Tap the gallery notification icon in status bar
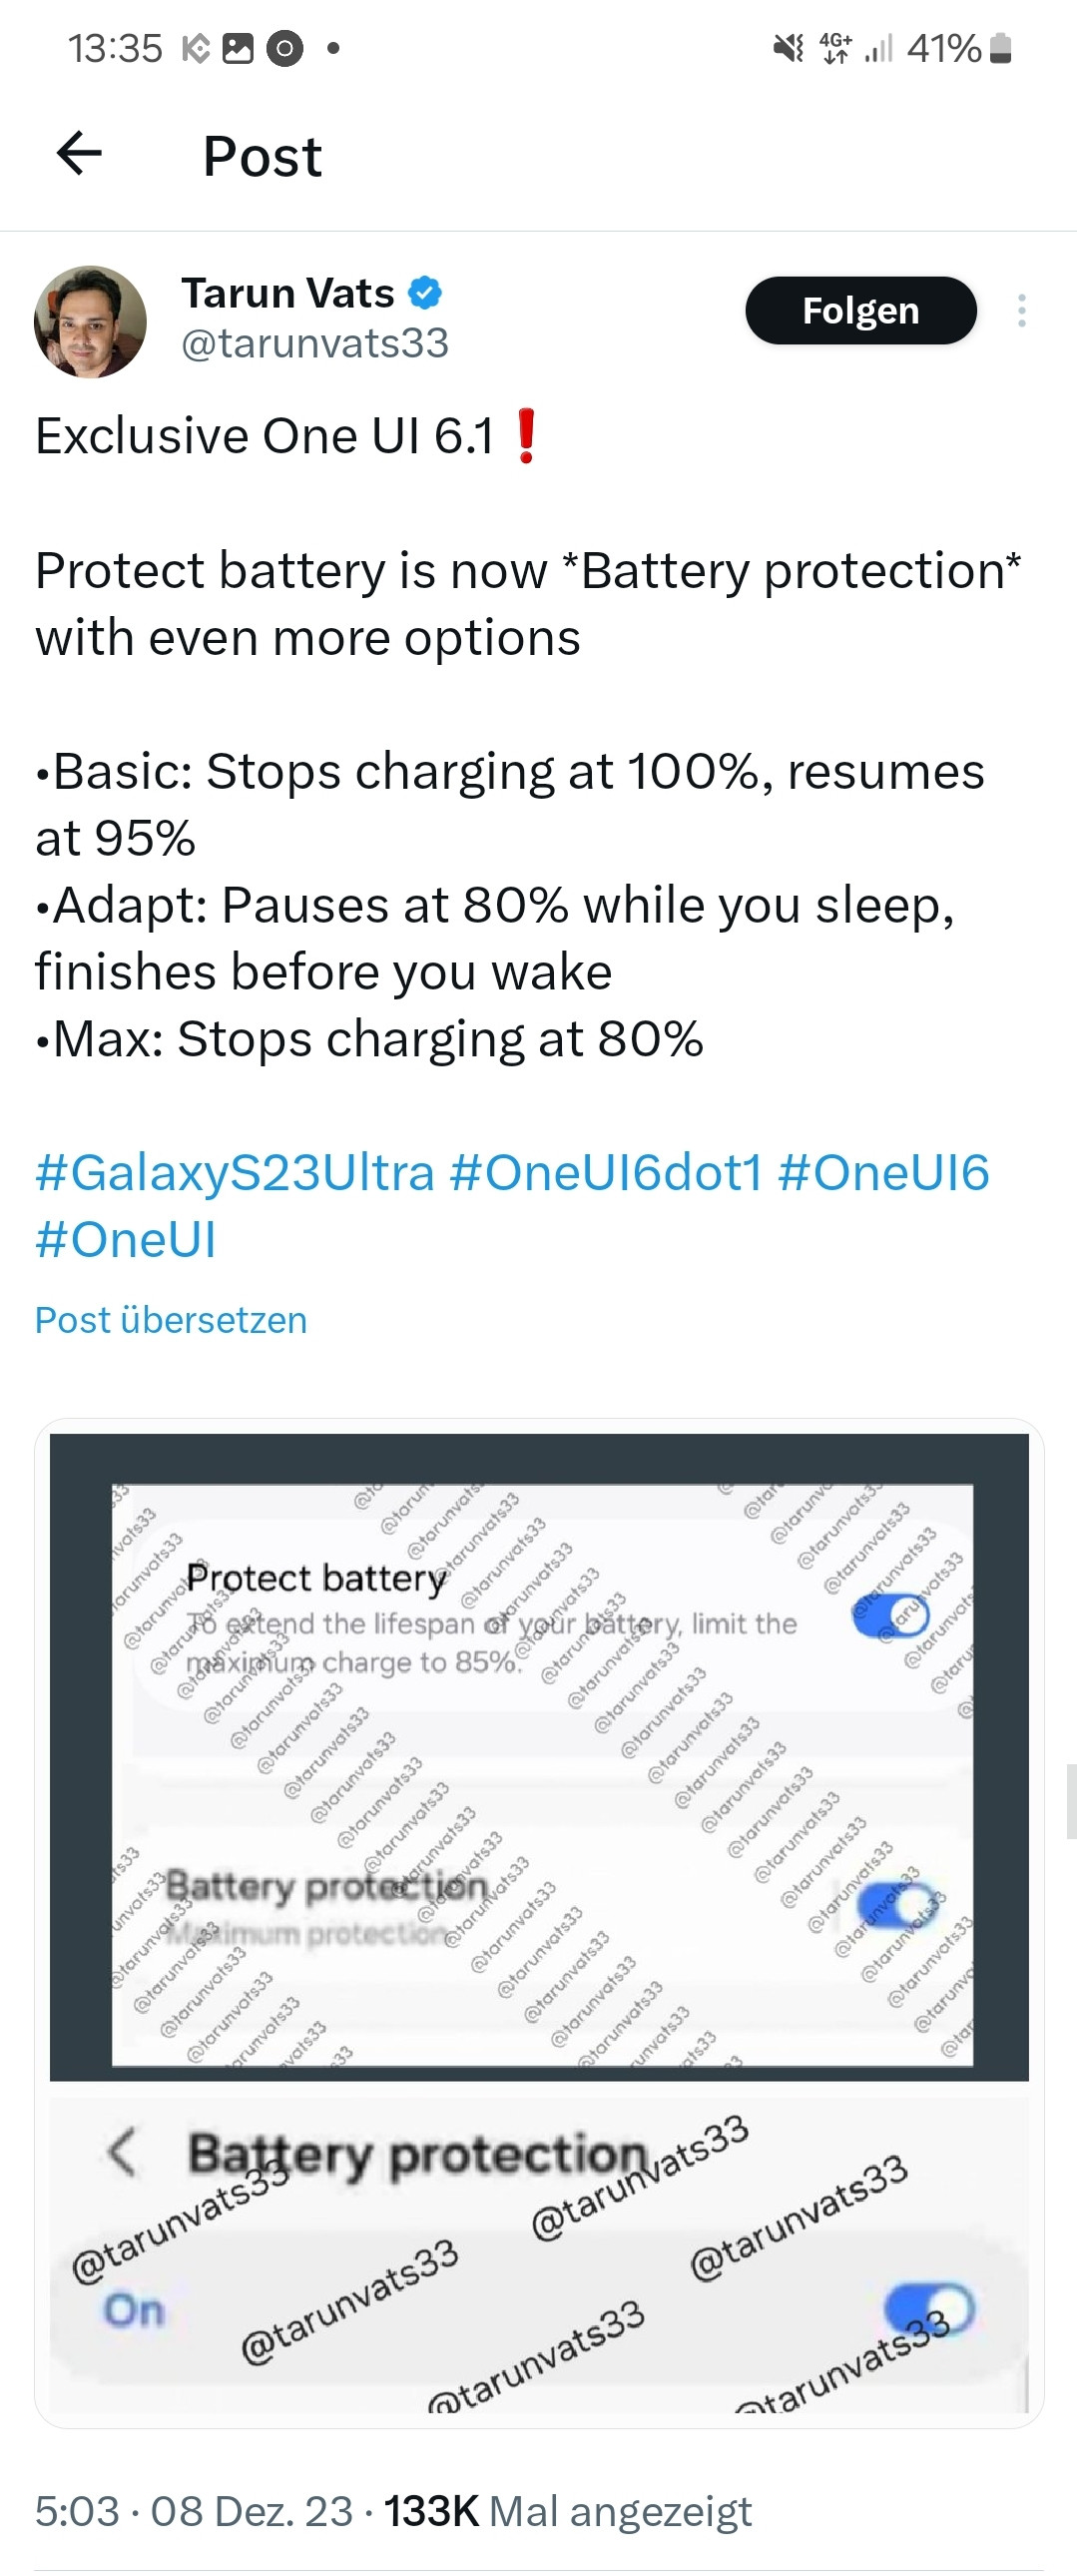 click(x=238, y=48)
